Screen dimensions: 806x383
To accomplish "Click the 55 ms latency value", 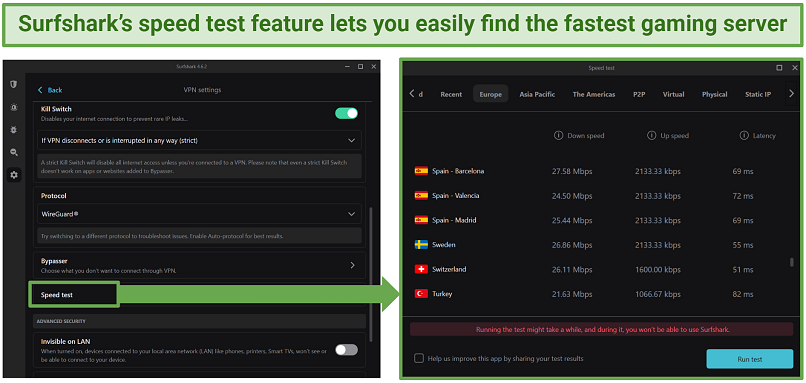I will click(x=743, y=245).
